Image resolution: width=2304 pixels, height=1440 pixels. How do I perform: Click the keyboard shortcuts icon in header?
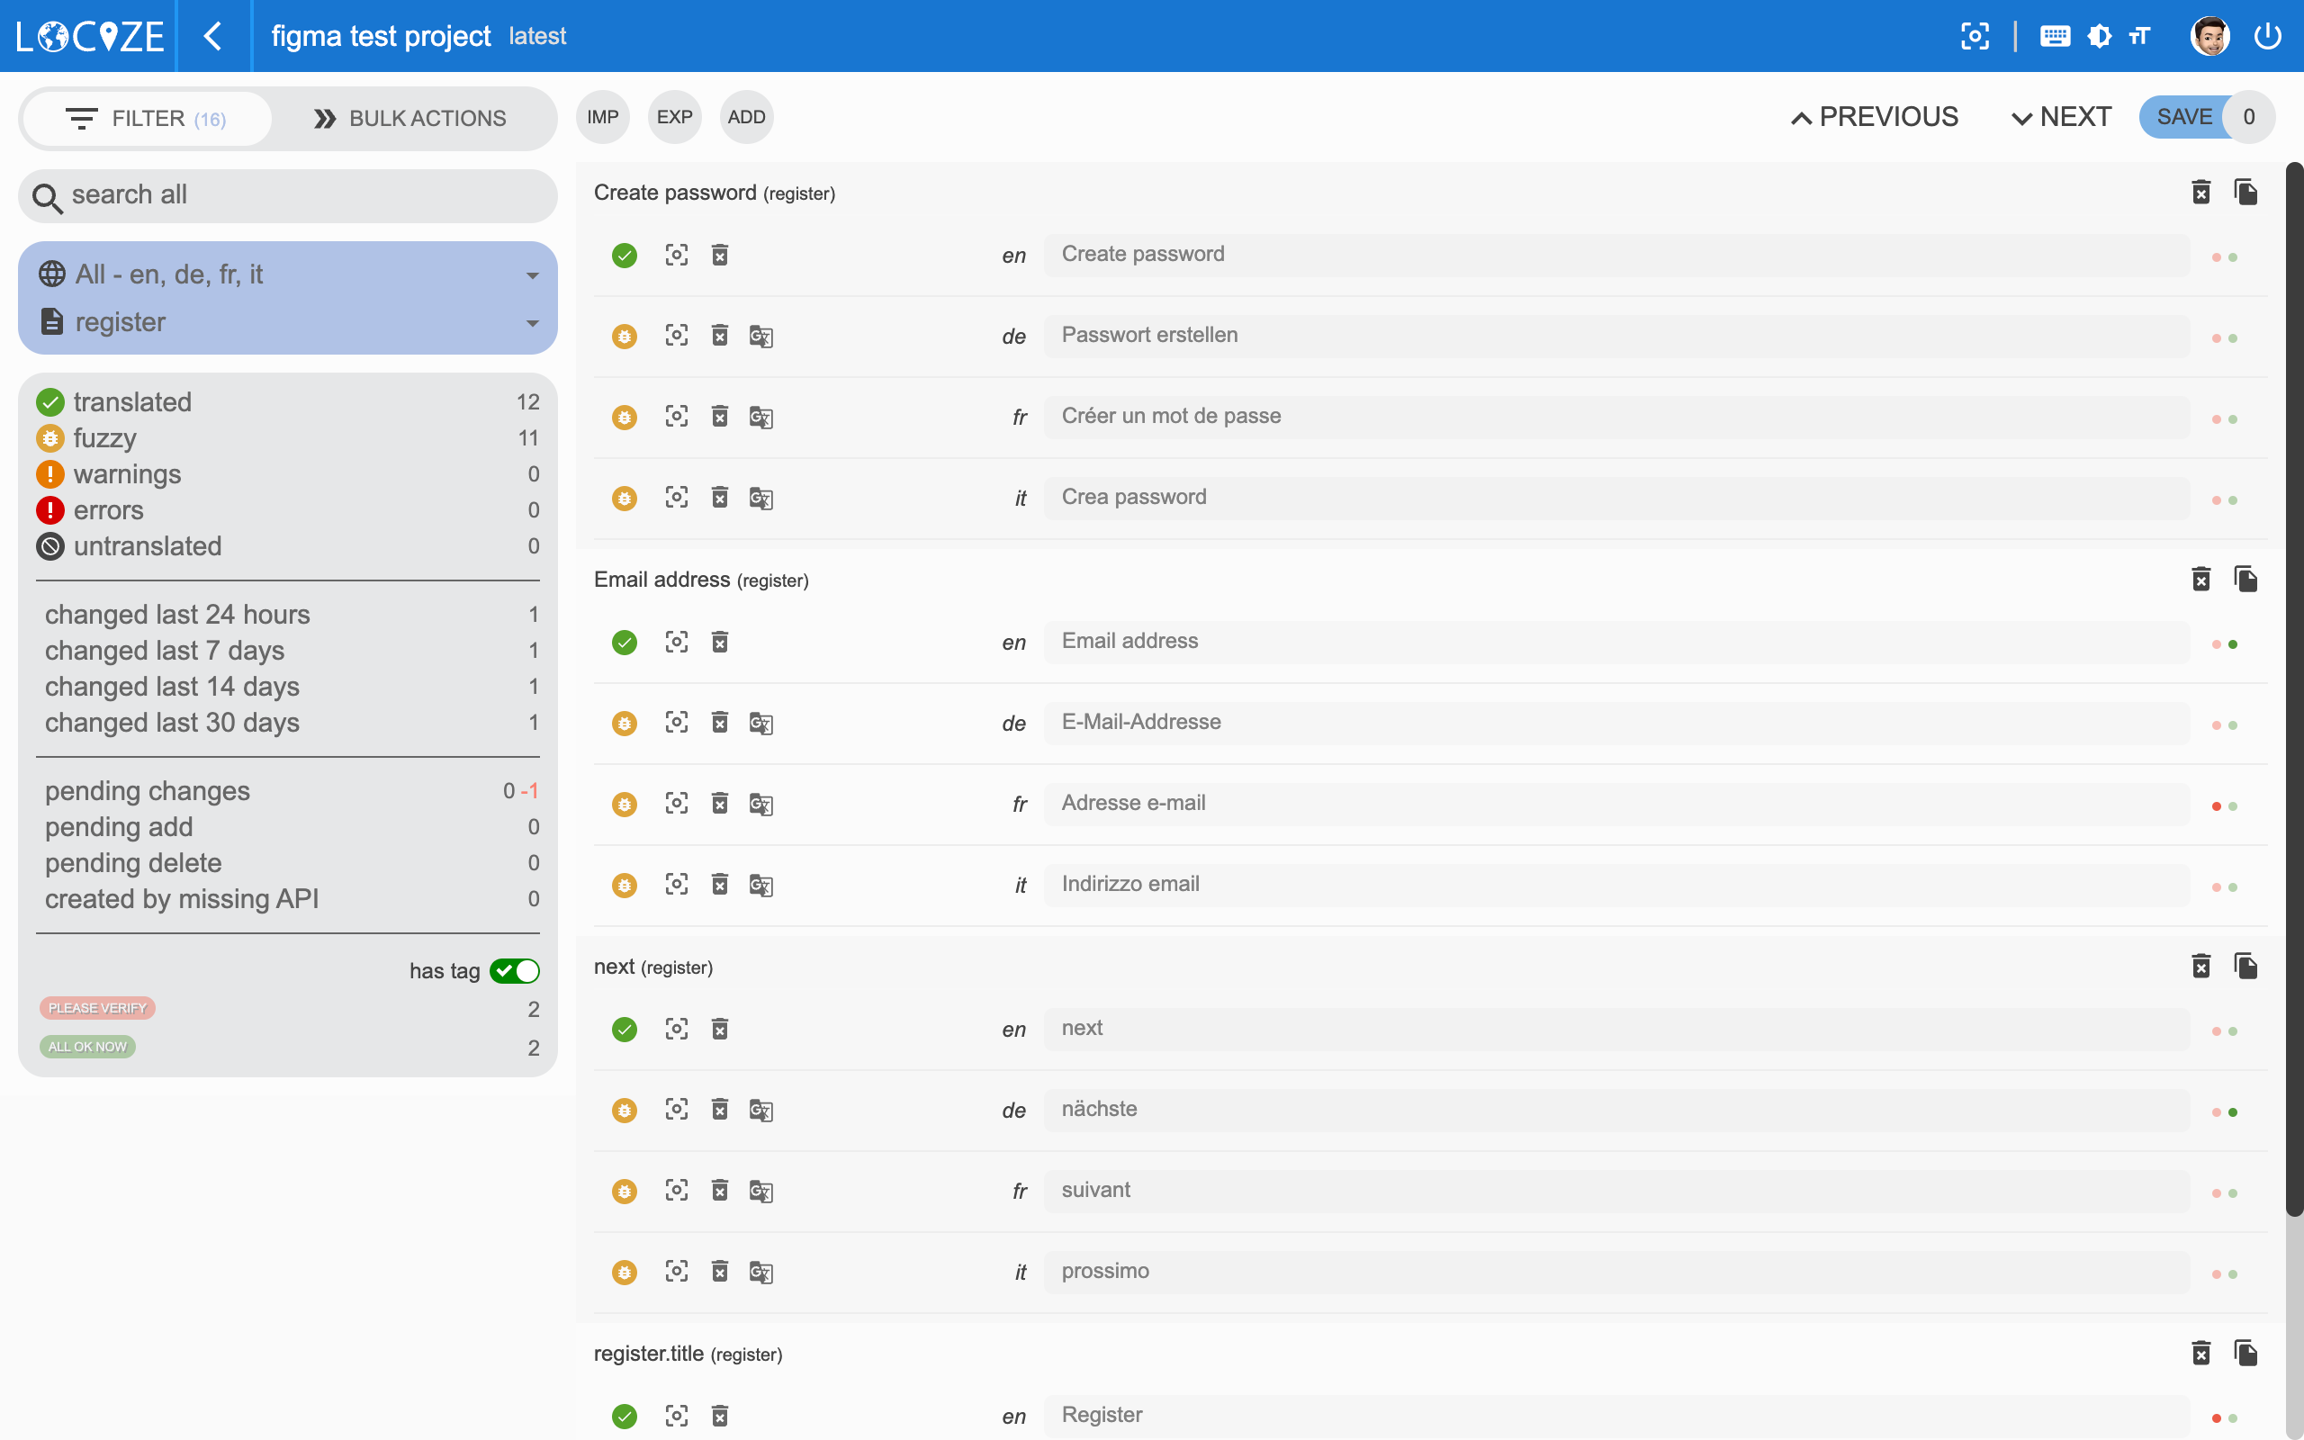(x=2054, y=36)
